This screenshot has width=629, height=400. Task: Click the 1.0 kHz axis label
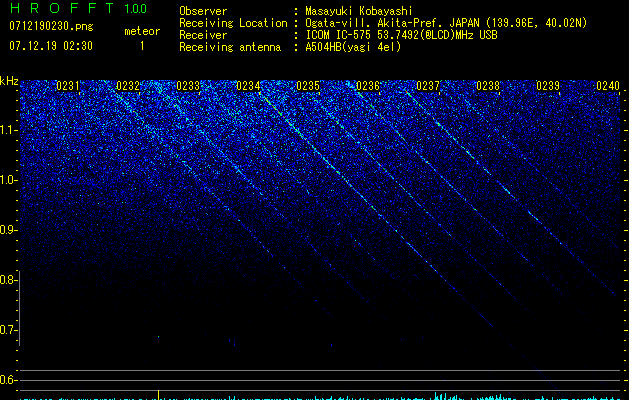(x=8, y=180)
